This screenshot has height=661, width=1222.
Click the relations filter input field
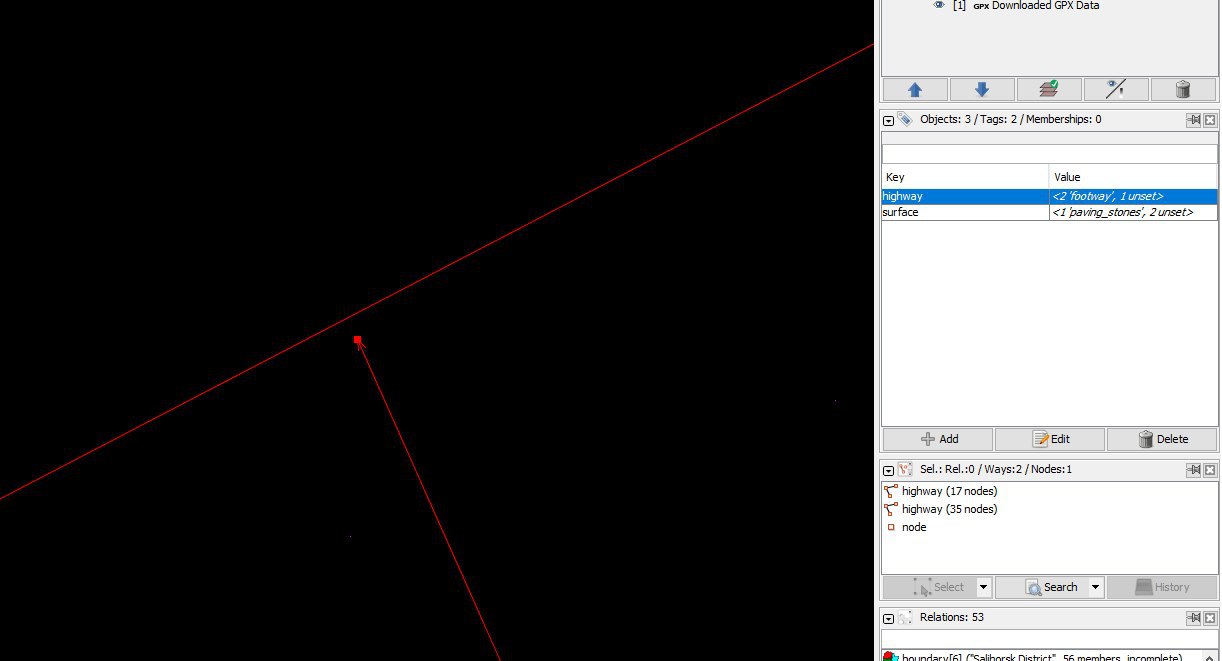[1049, 639]
